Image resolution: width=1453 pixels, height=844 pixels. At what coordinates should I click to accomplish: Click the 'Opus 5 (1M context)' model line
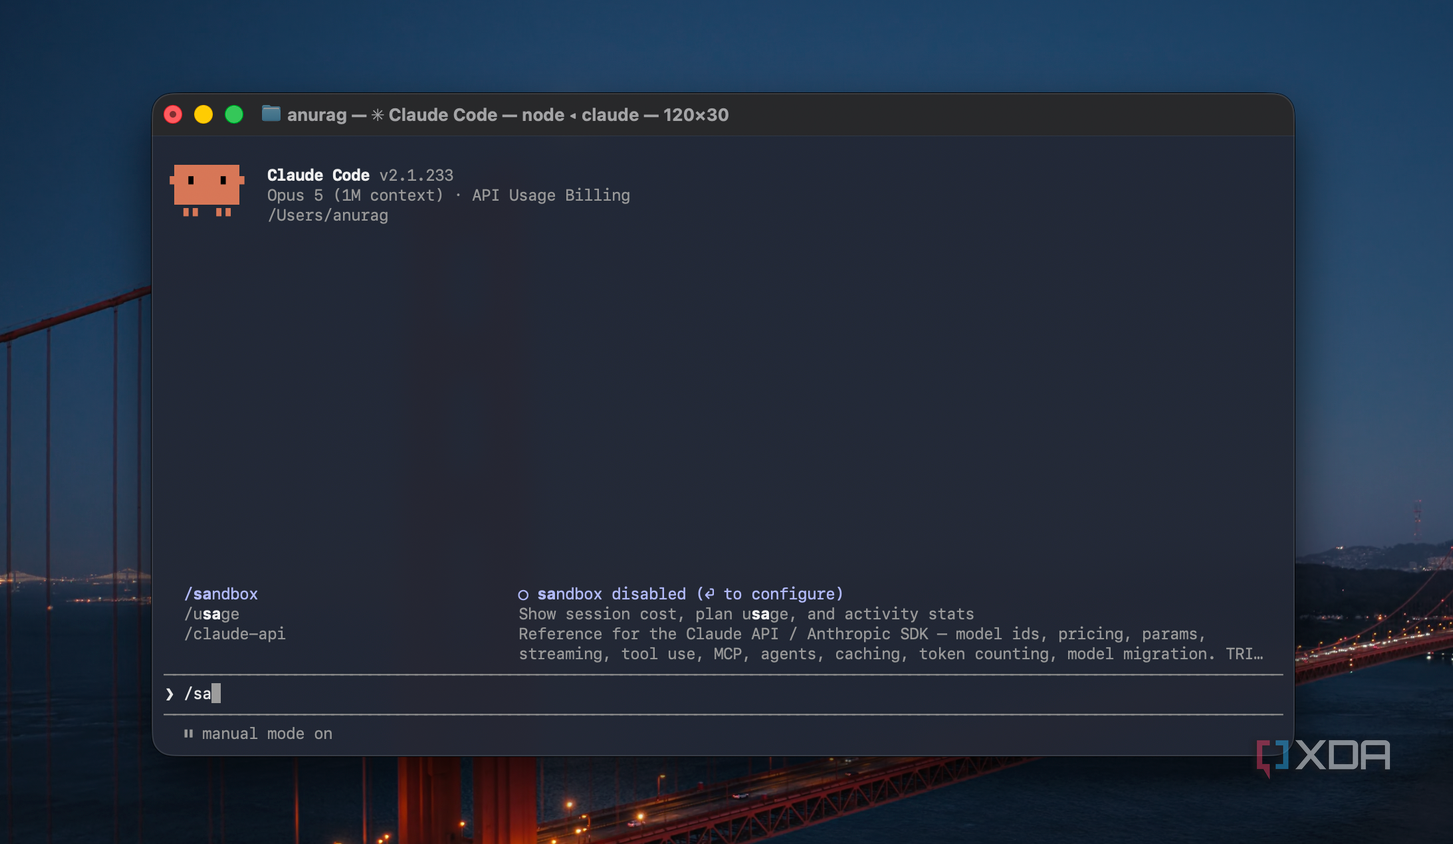tap(355, 195)
